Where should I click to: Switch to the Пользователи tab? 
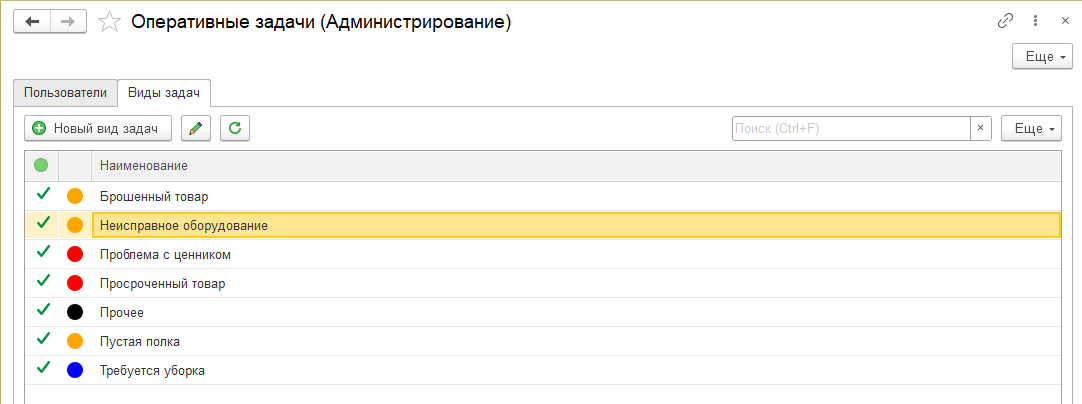click(x=65, y=93)
